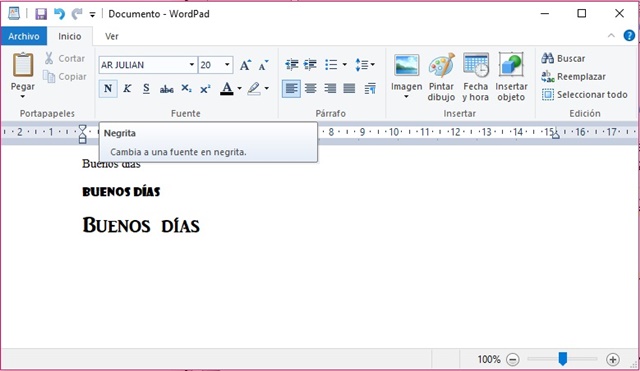Align text to the right
This screenshot has height=371, width=640.
click(330, 89)
